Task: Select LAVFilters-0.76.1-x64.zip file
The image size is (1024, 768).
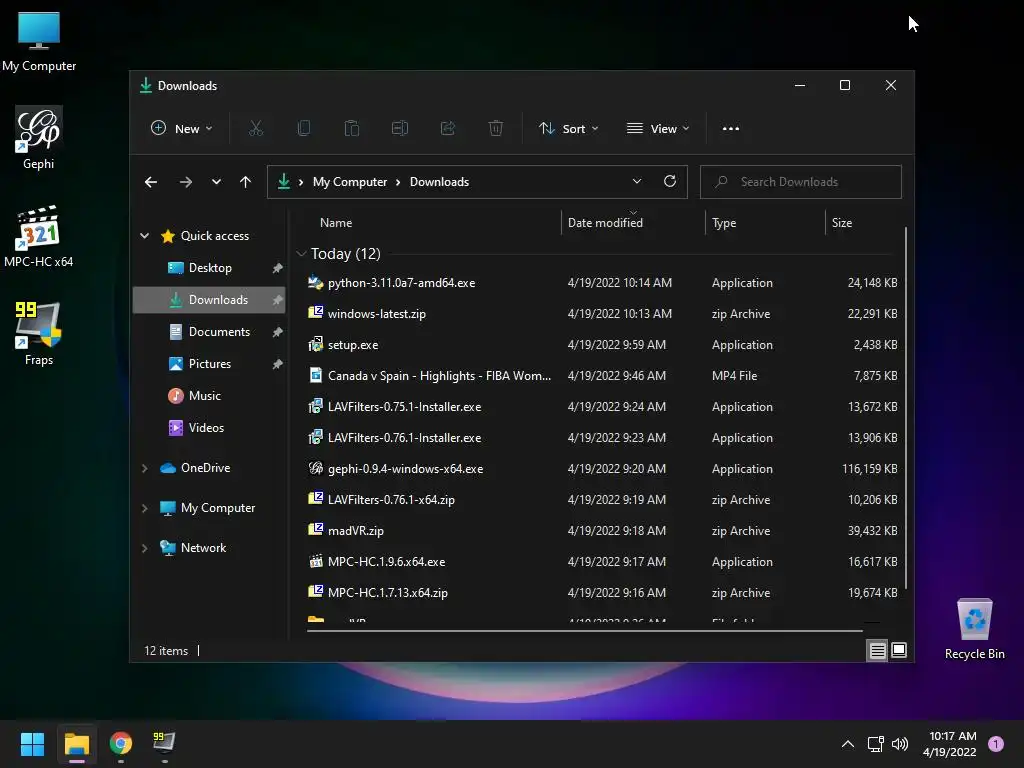Action: coord(601,500)
